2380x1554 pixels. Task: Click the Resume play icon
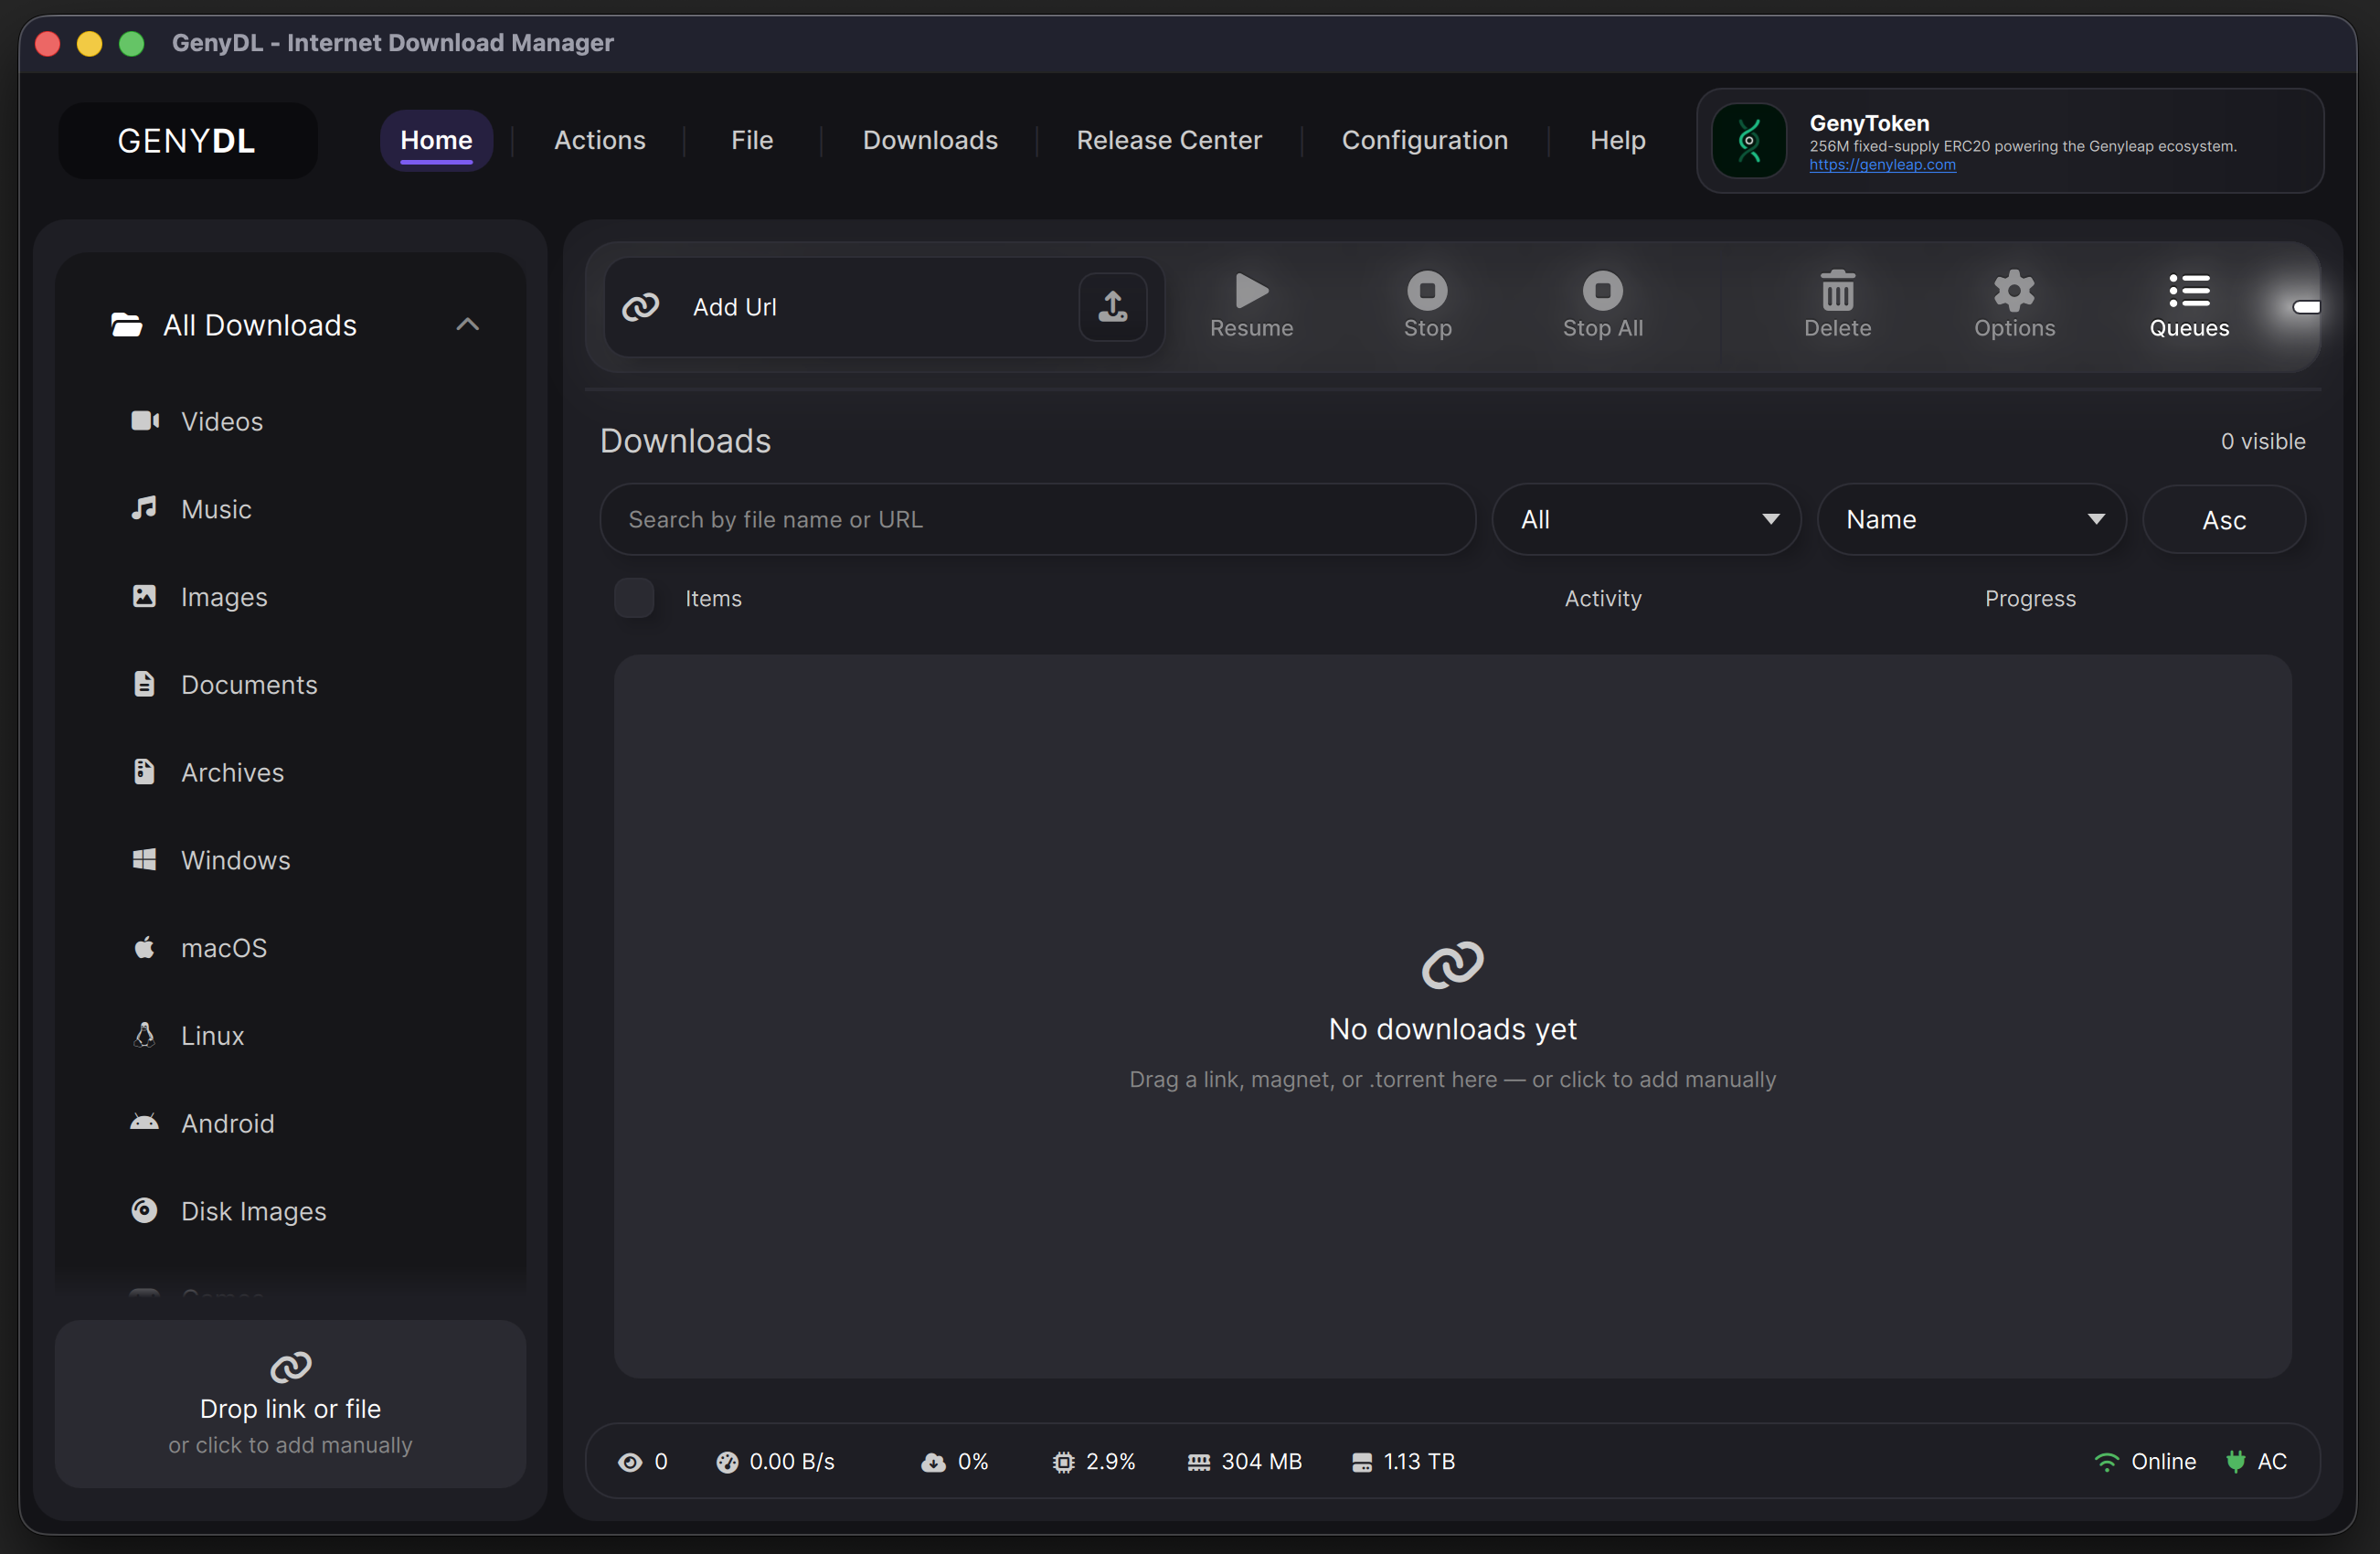pyautogui.click(x=1251, y=291)
